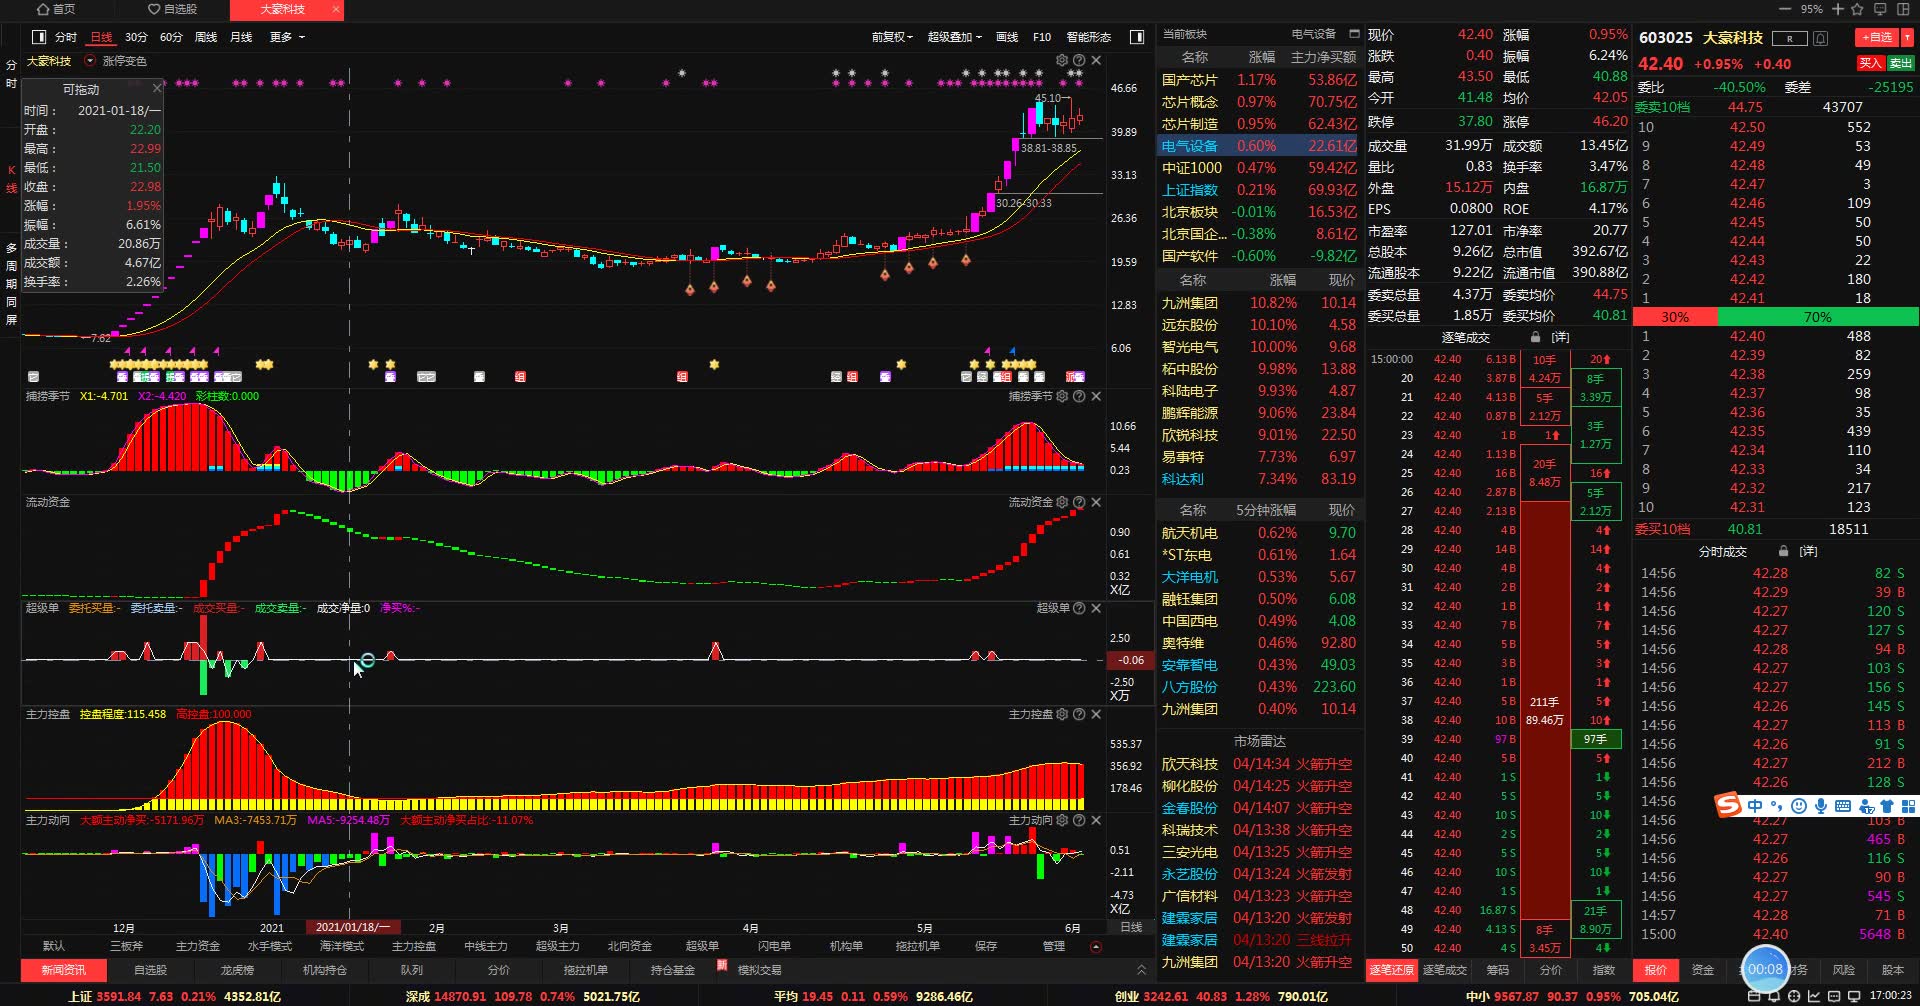
Task: Open the screen layout grid icon
Action: [x=1901, y=9]
